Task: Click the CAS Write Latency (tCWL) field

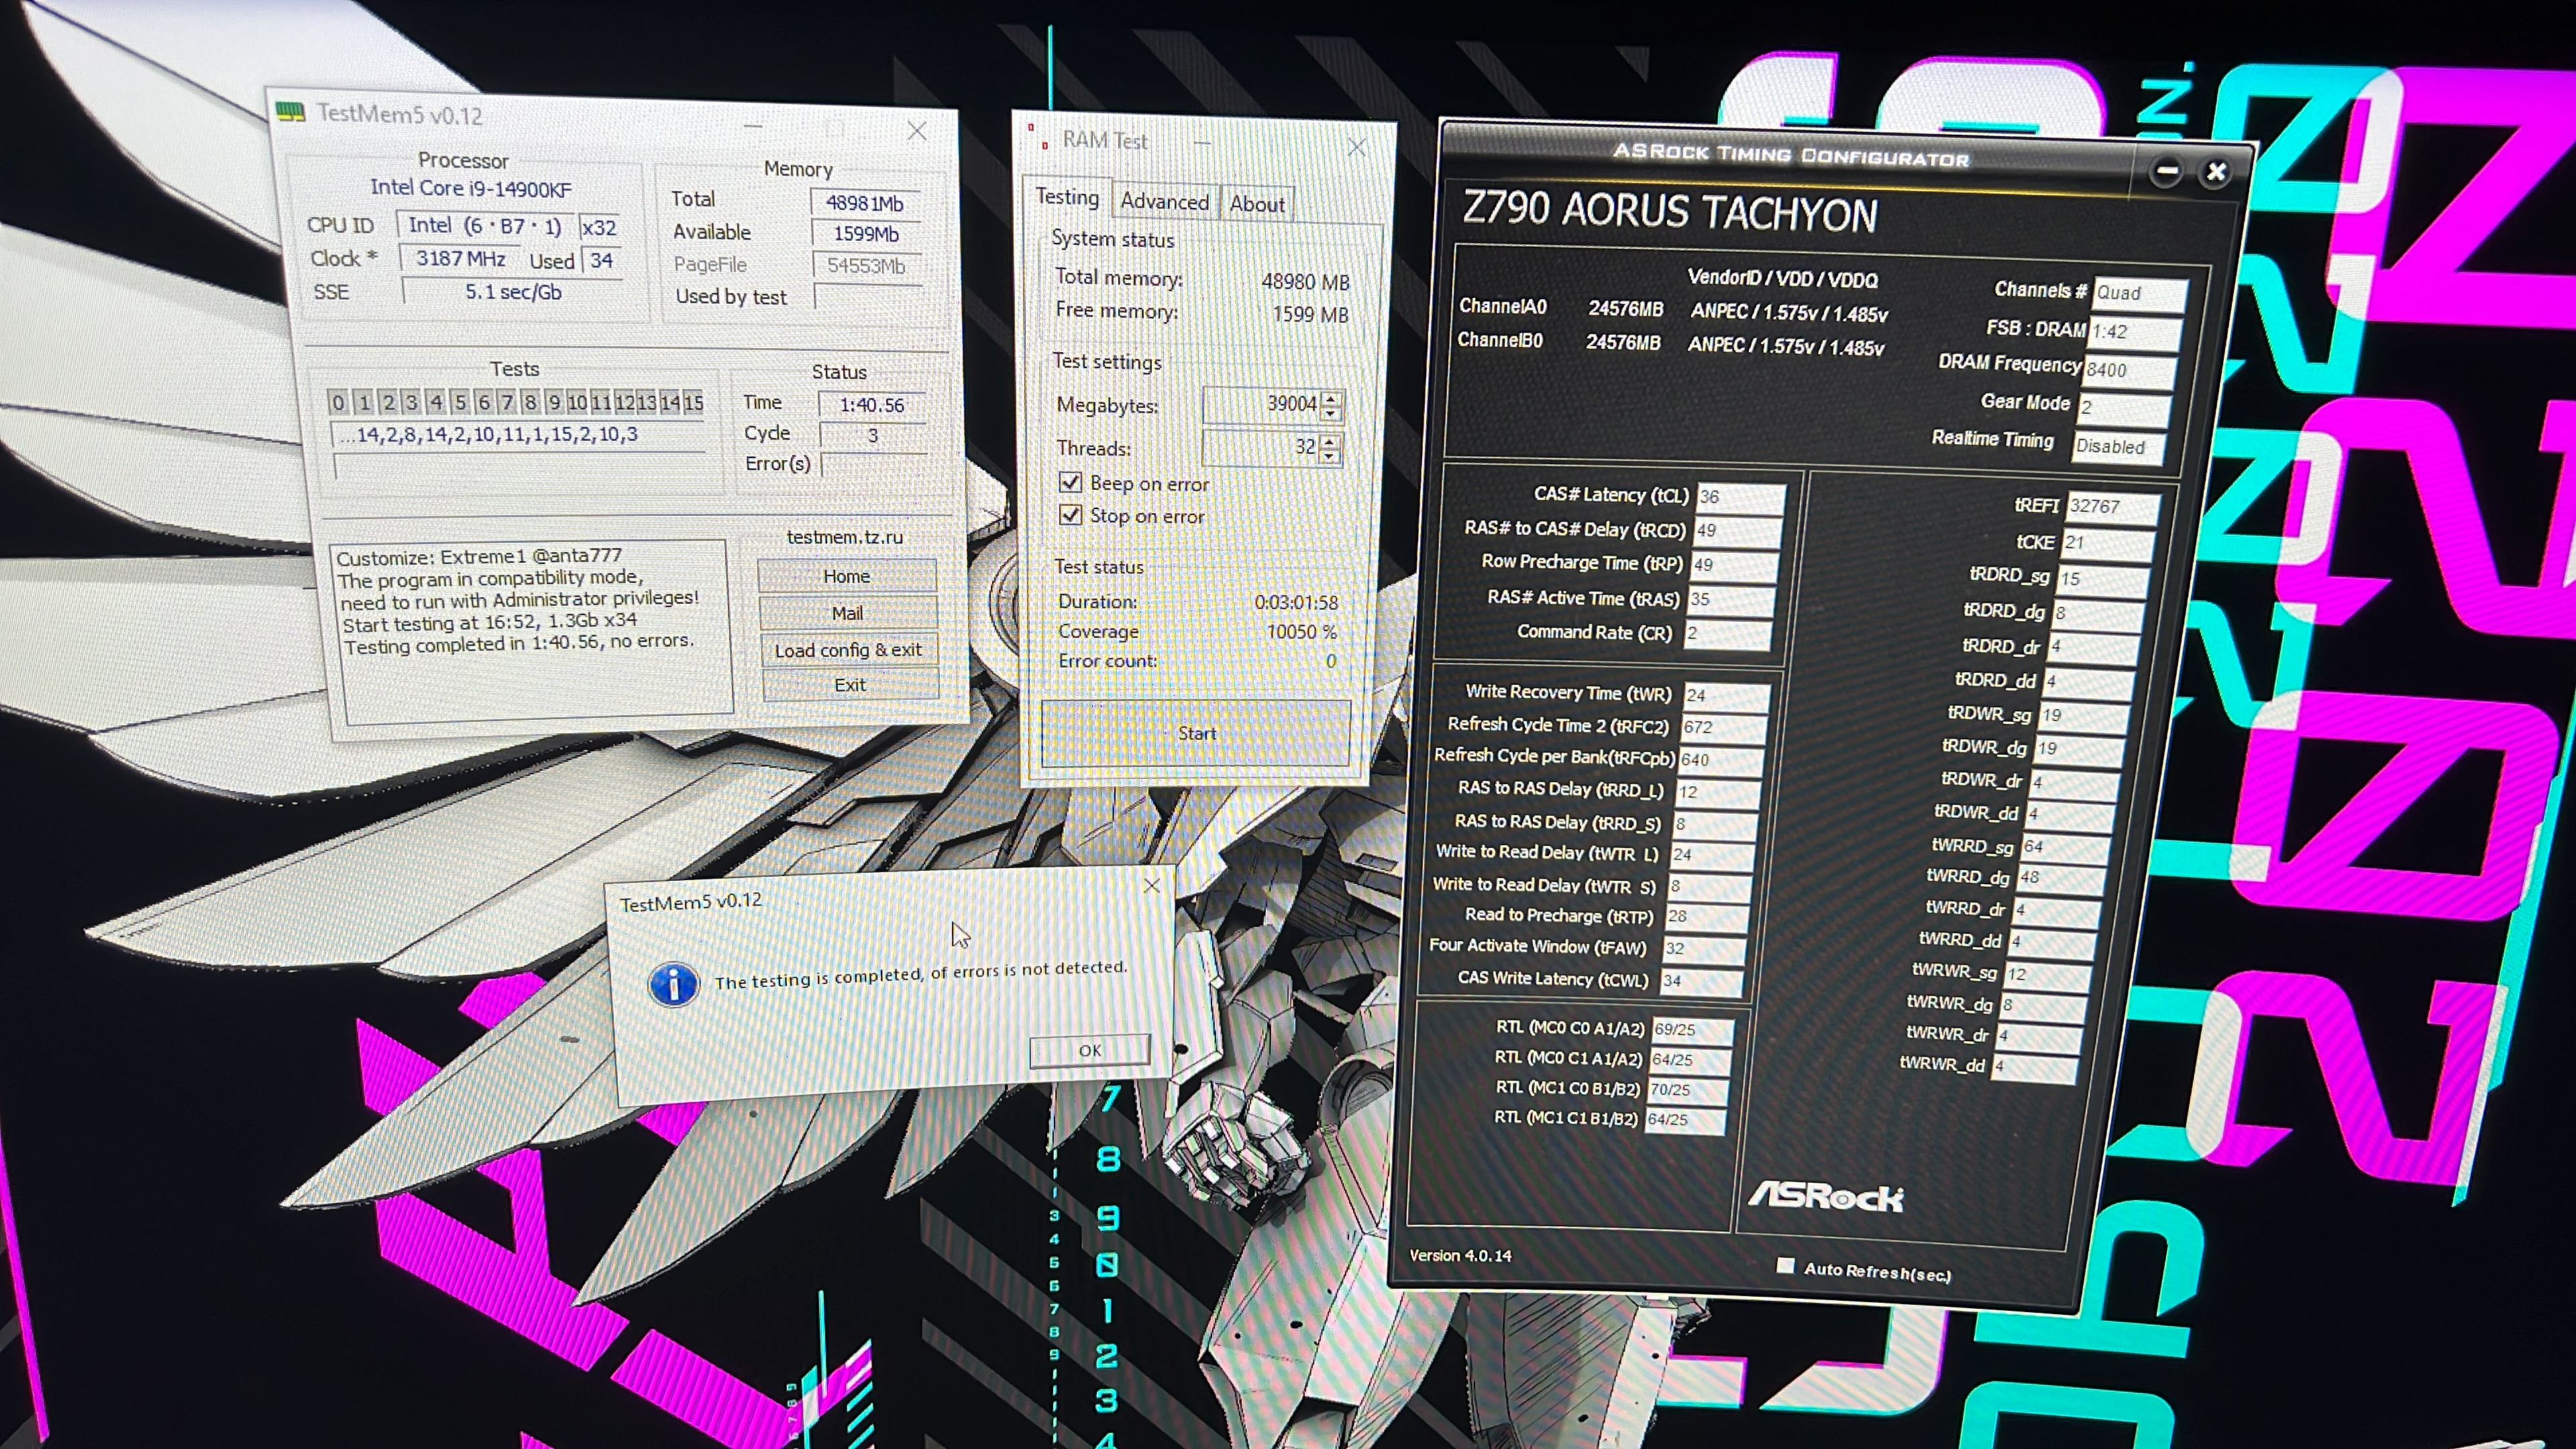Action: 1701,981
